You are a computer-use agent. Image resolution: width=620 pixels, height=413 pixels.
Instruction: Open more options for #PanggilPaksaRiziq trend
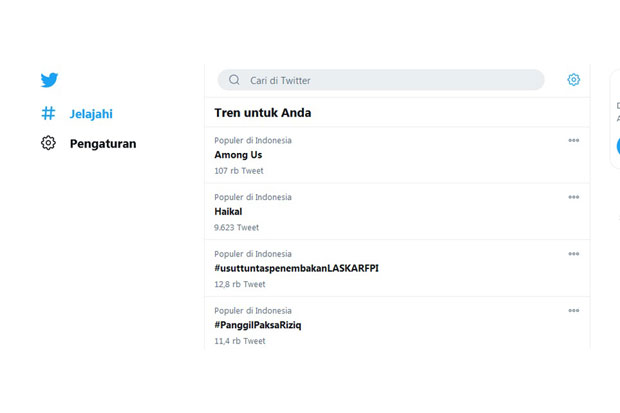pyautogui.click(x=573, y=310)
